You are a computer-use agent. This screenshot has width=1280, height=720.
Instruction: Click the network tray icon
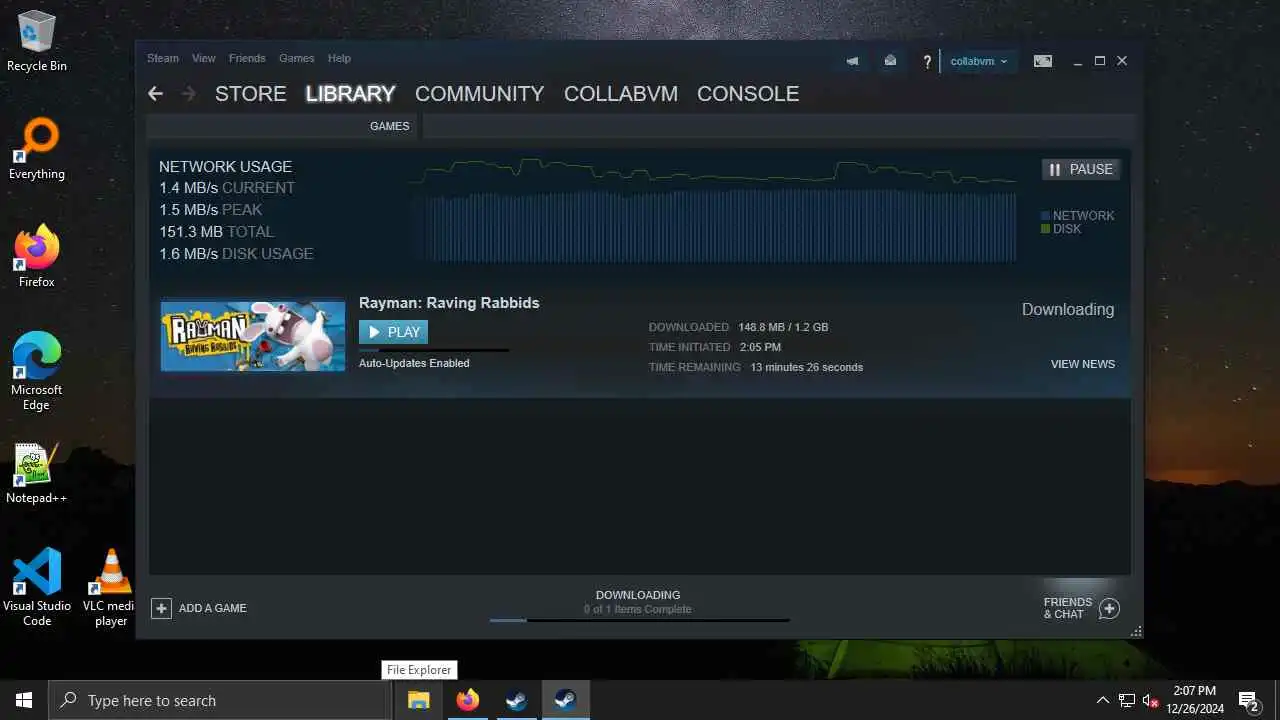point(1127,700)
